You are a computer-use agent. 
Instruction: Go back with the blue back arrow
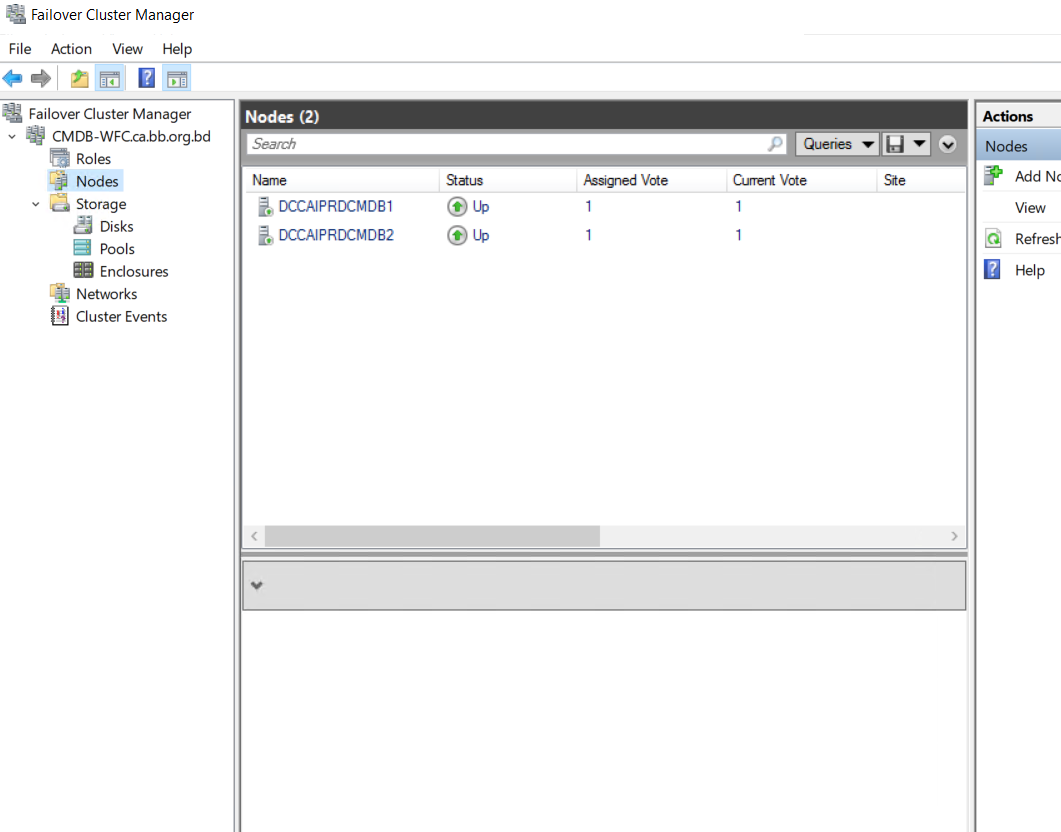tap(12, 78)
